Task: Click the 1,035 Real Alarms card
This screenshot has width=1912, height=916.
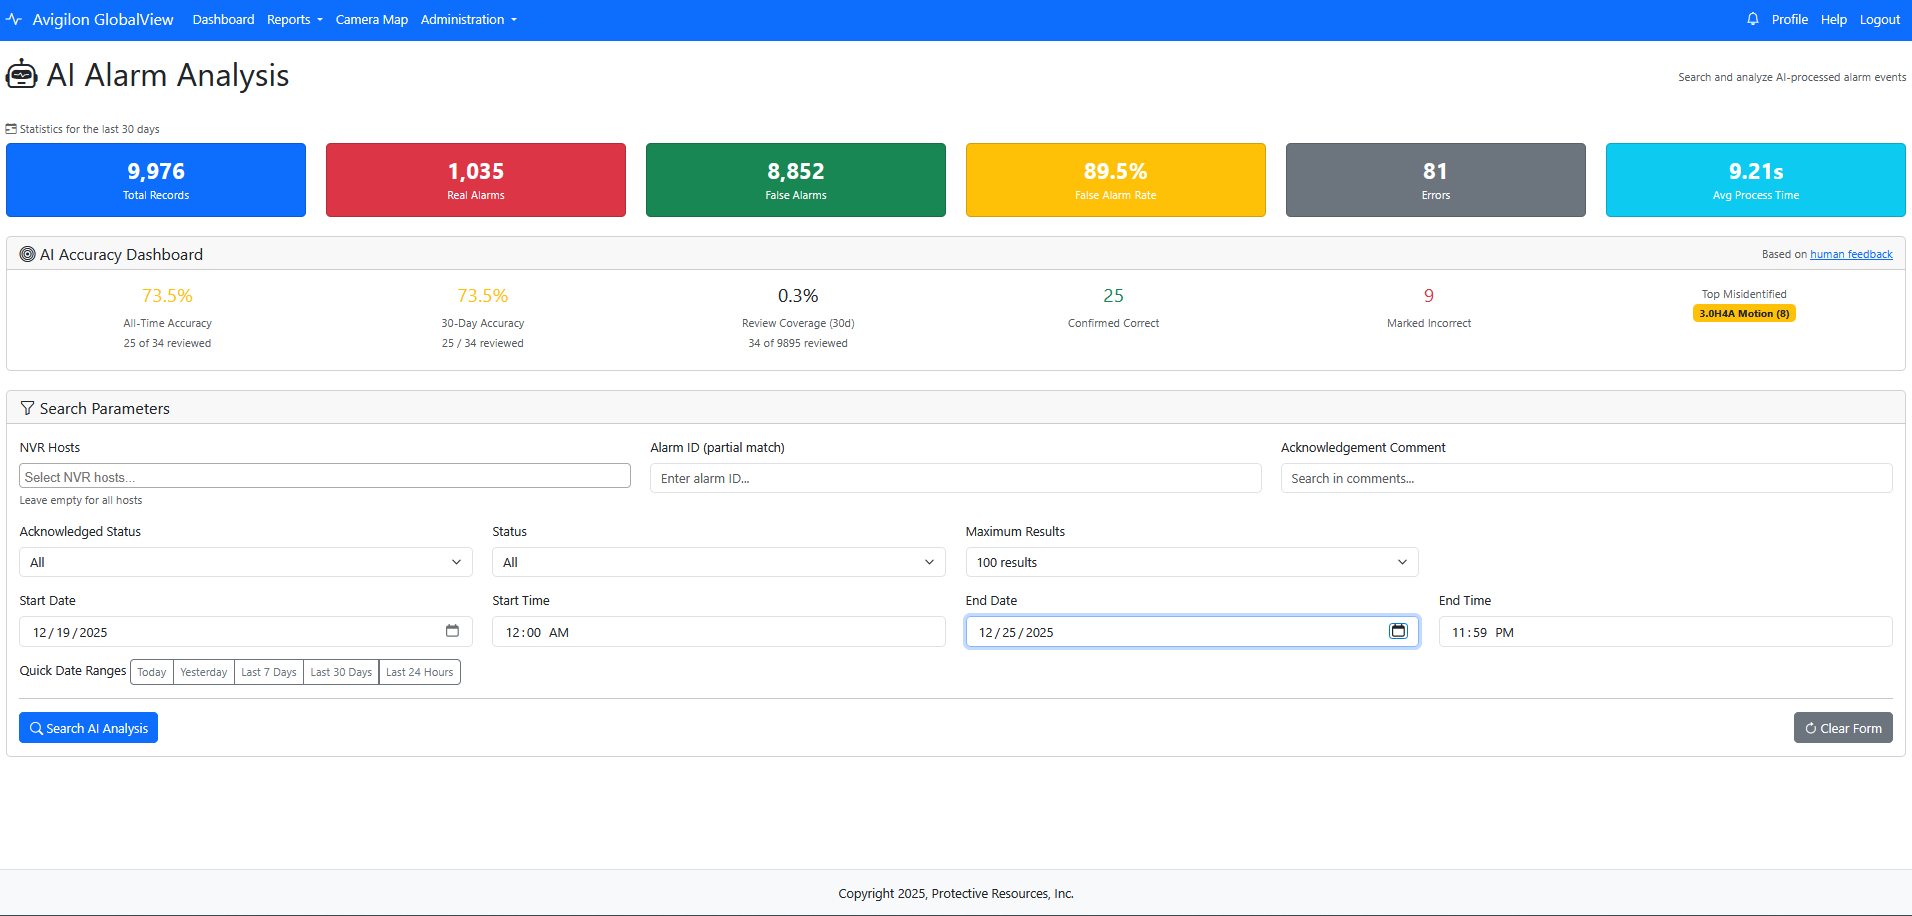Action: 476,180
